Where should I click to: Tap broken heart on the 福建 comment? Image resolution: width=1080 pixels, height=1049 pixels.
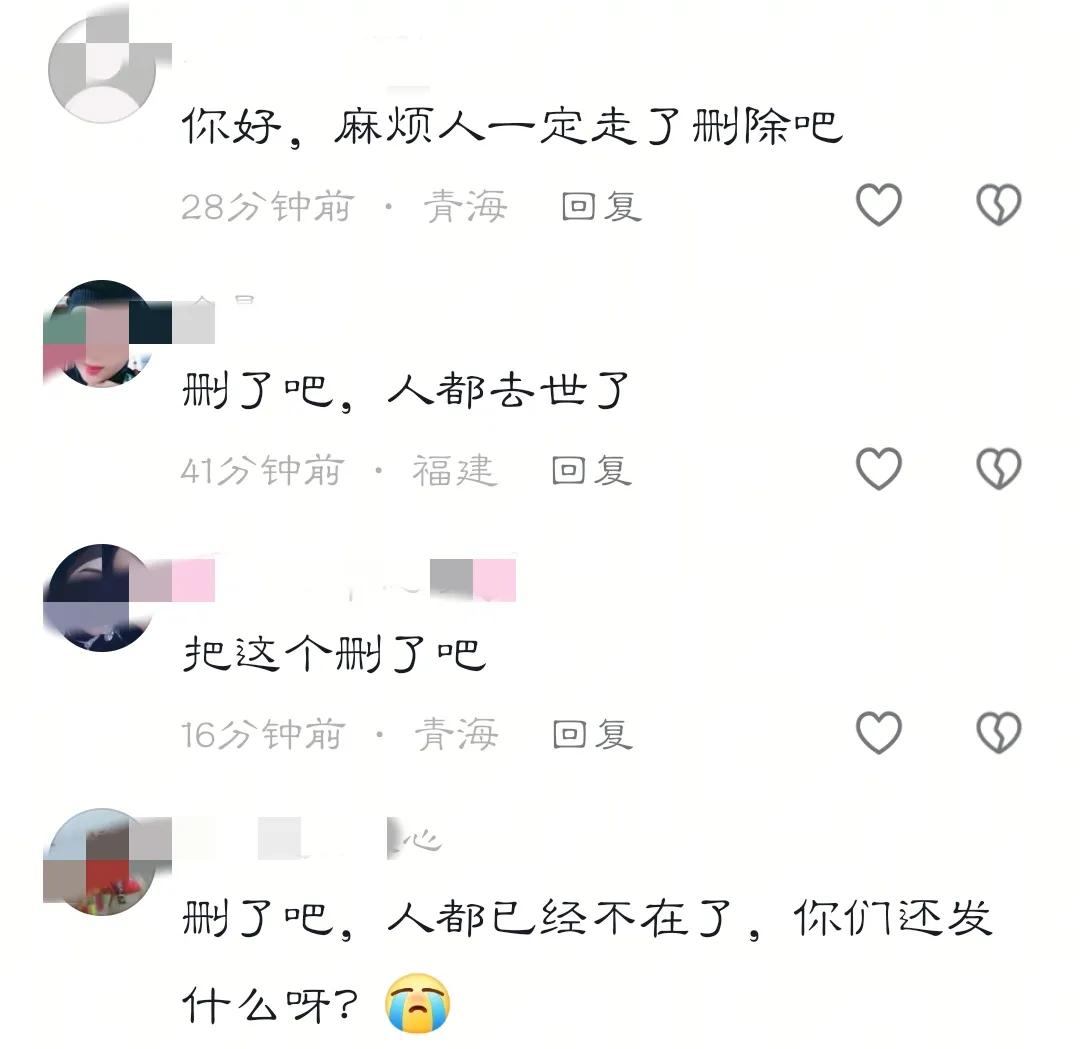click(998, 469)
